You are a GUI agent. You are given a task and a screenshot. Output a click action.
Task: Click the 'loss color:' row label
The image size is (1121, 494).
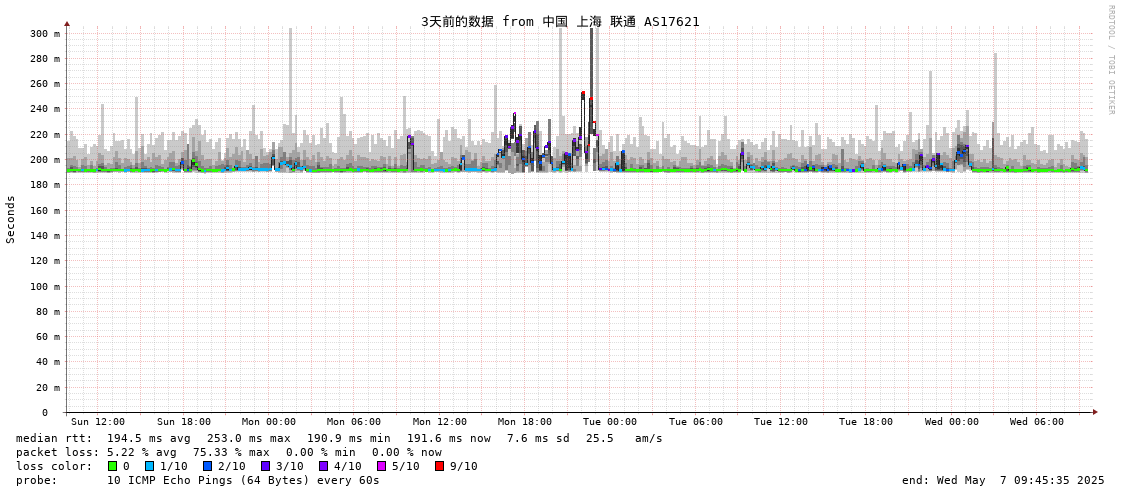[x=54, y=467]
